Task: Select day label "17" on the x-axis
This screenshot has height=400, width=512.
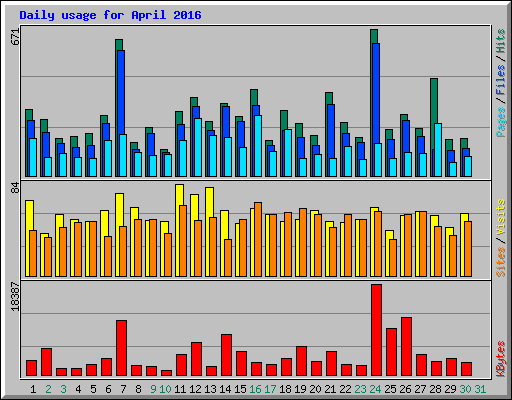Action: click(270, 389)
